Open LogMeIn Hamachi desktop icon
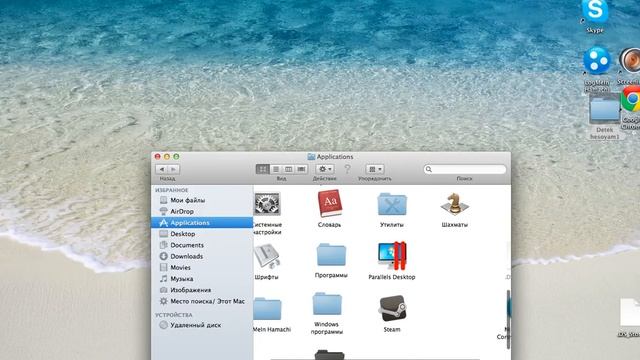The width and height of the screenshot is (640, 360). tap(597, 61)
